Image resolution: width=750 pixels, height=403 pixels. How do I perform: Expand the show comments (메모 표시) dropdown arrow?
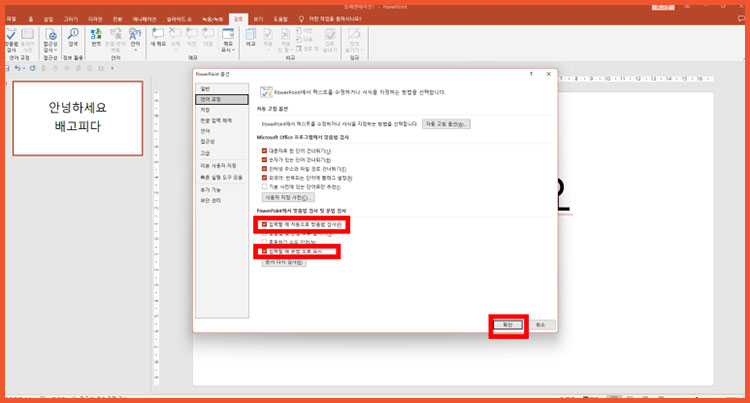[233, 50]
